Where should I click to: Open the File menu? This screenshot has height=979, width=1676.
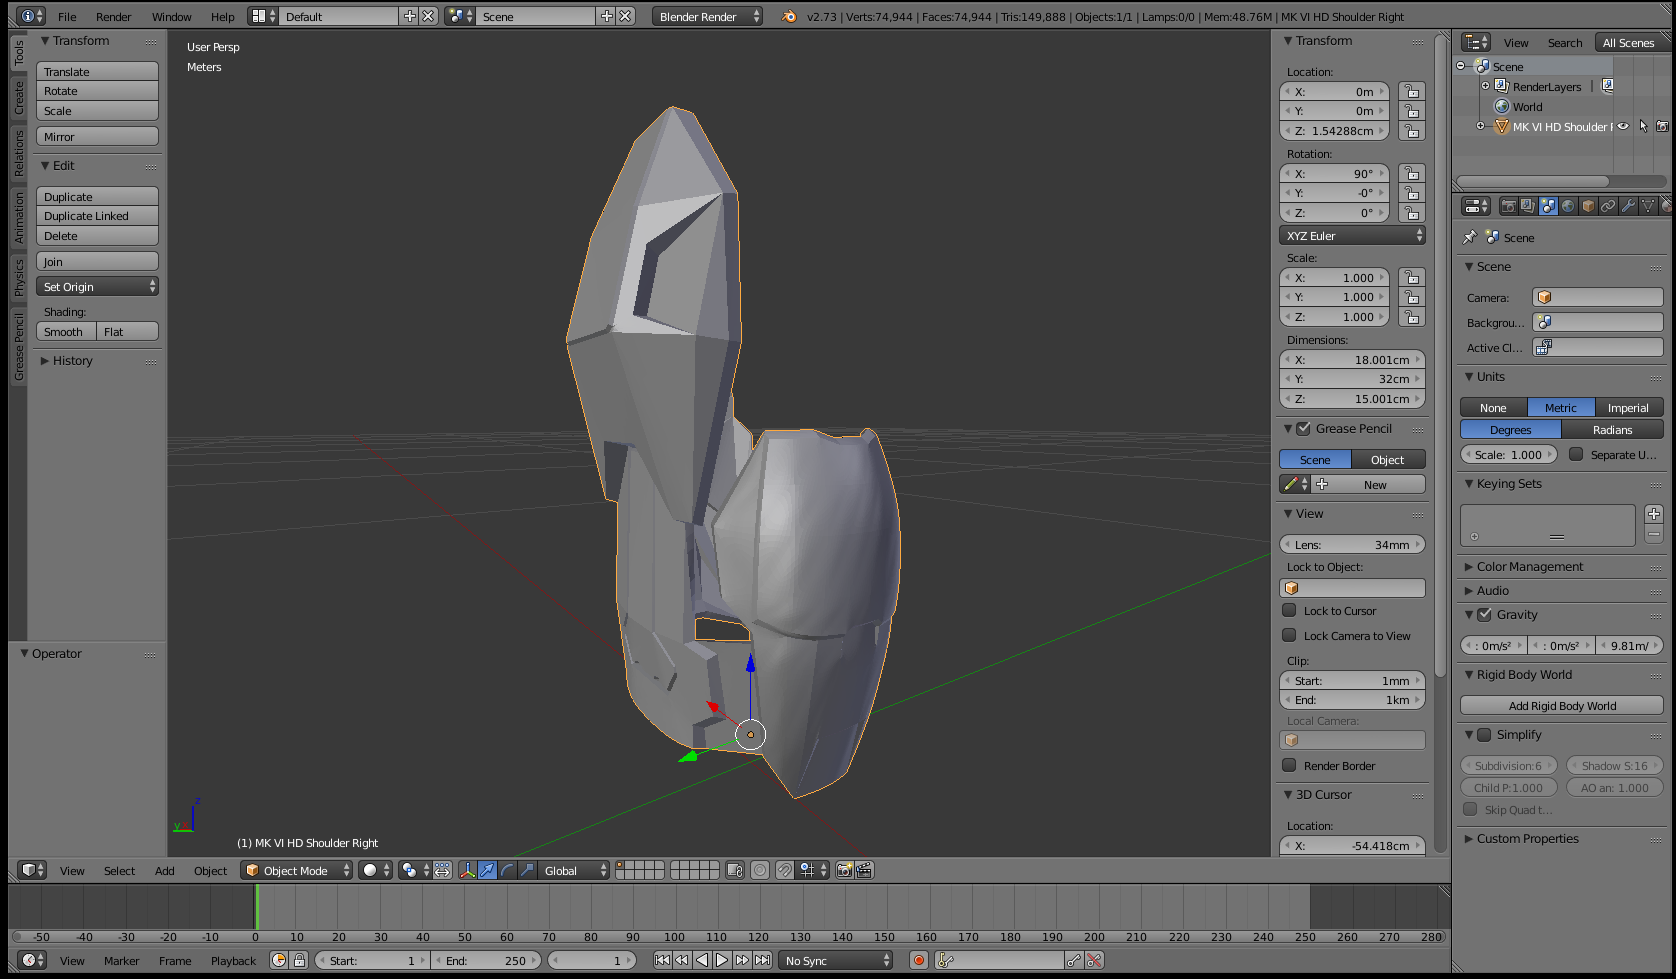(x=67, y=17)
